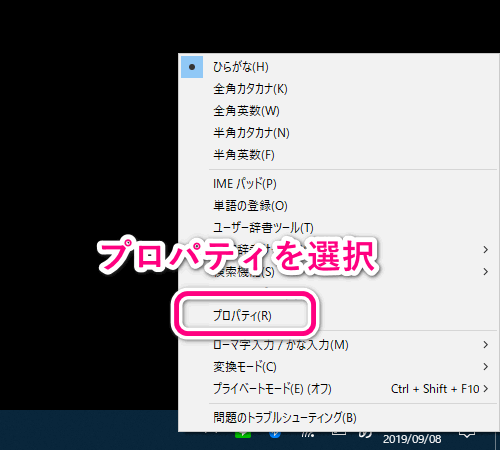Expand プライベートモード(E) (オフ) submenu
The width and height of the screenshot is (500, 450).
339,389
